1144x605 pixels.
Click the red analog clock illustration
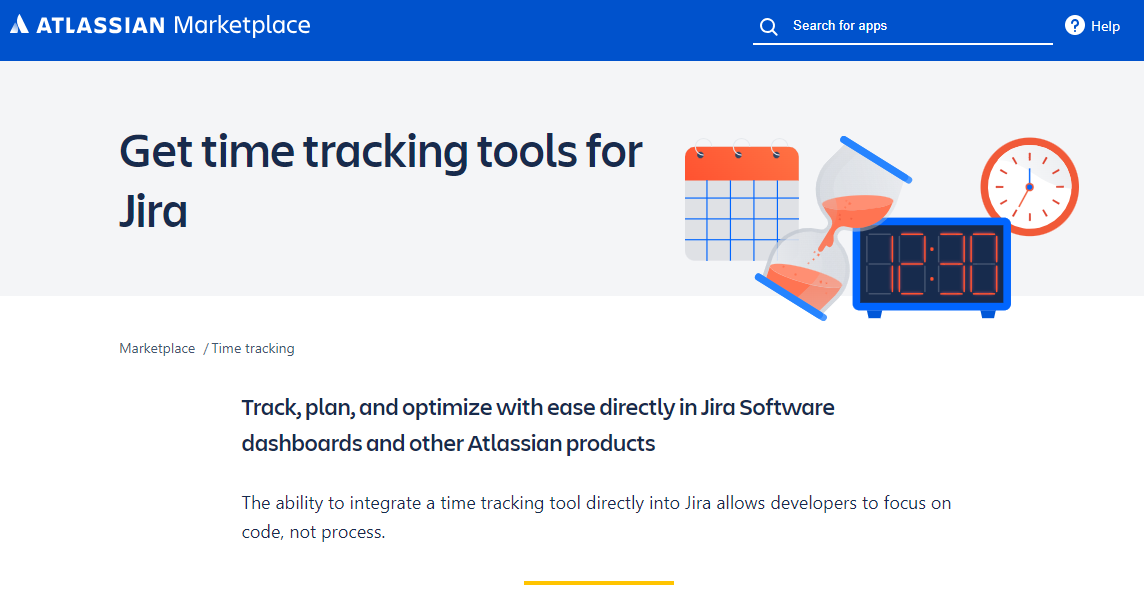point(1028,187)
